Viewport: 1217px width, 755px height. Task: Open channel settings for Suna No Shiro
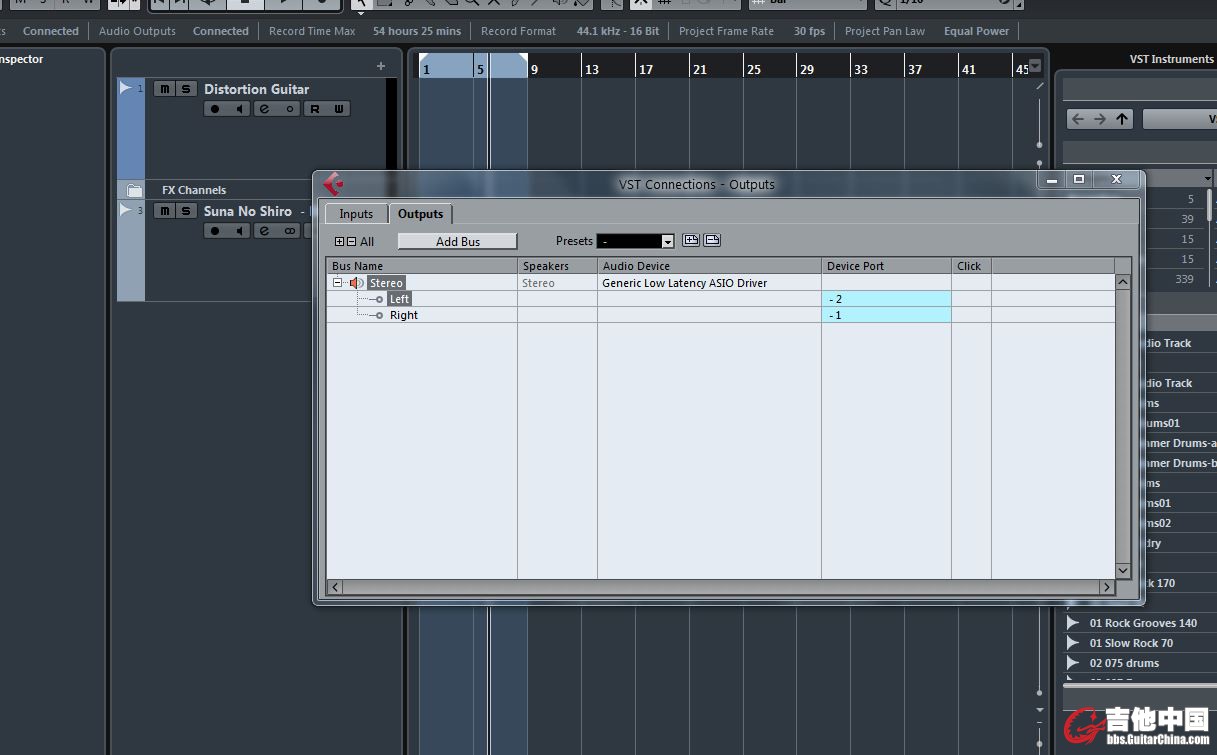pyautogui.click(x=265, y=231)
